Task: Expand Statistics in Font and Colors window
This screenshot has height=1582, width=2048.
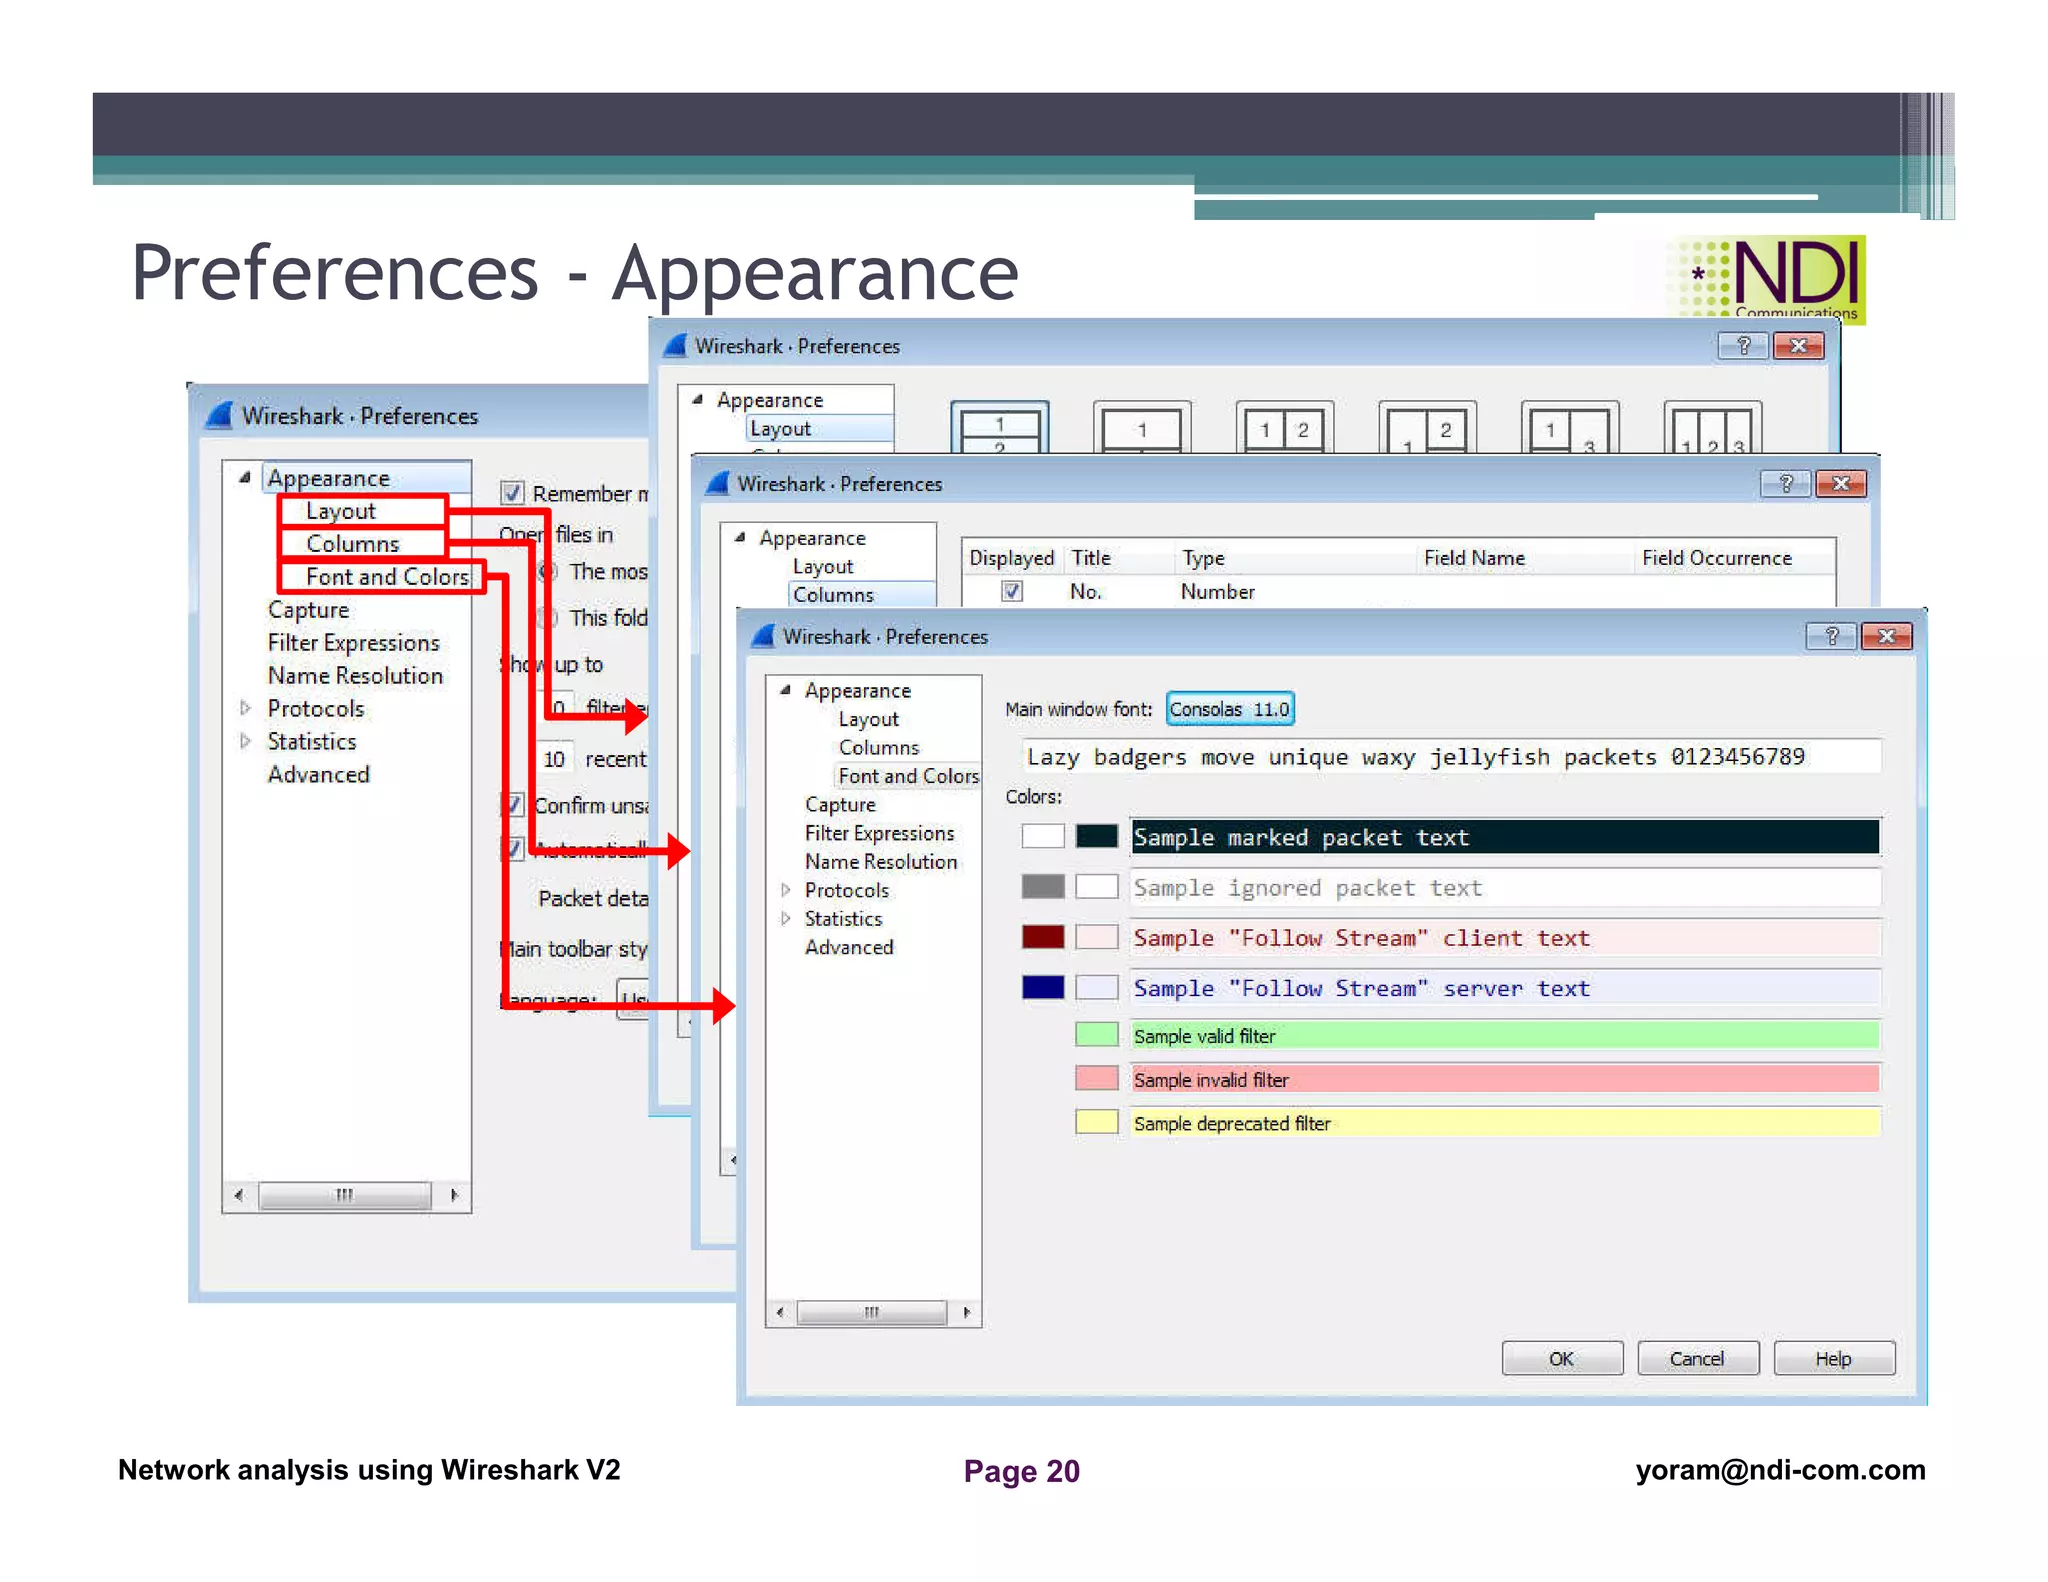Action: [786, 918]
